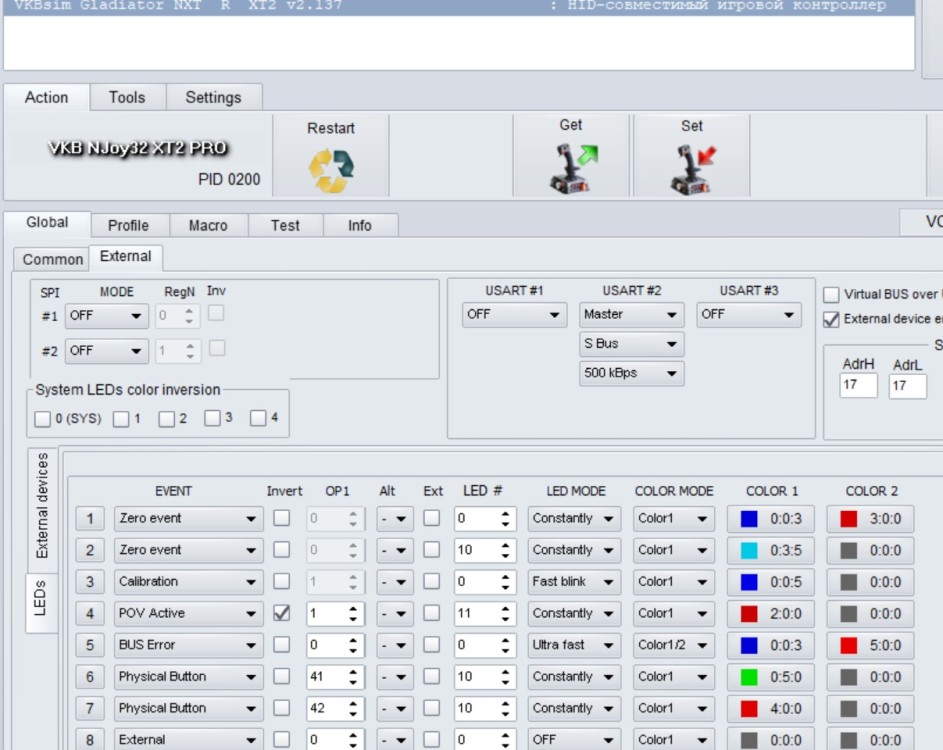Open the 500 kBps baud rate dropdown
943x750 pixels.
(x=631, y=376)
